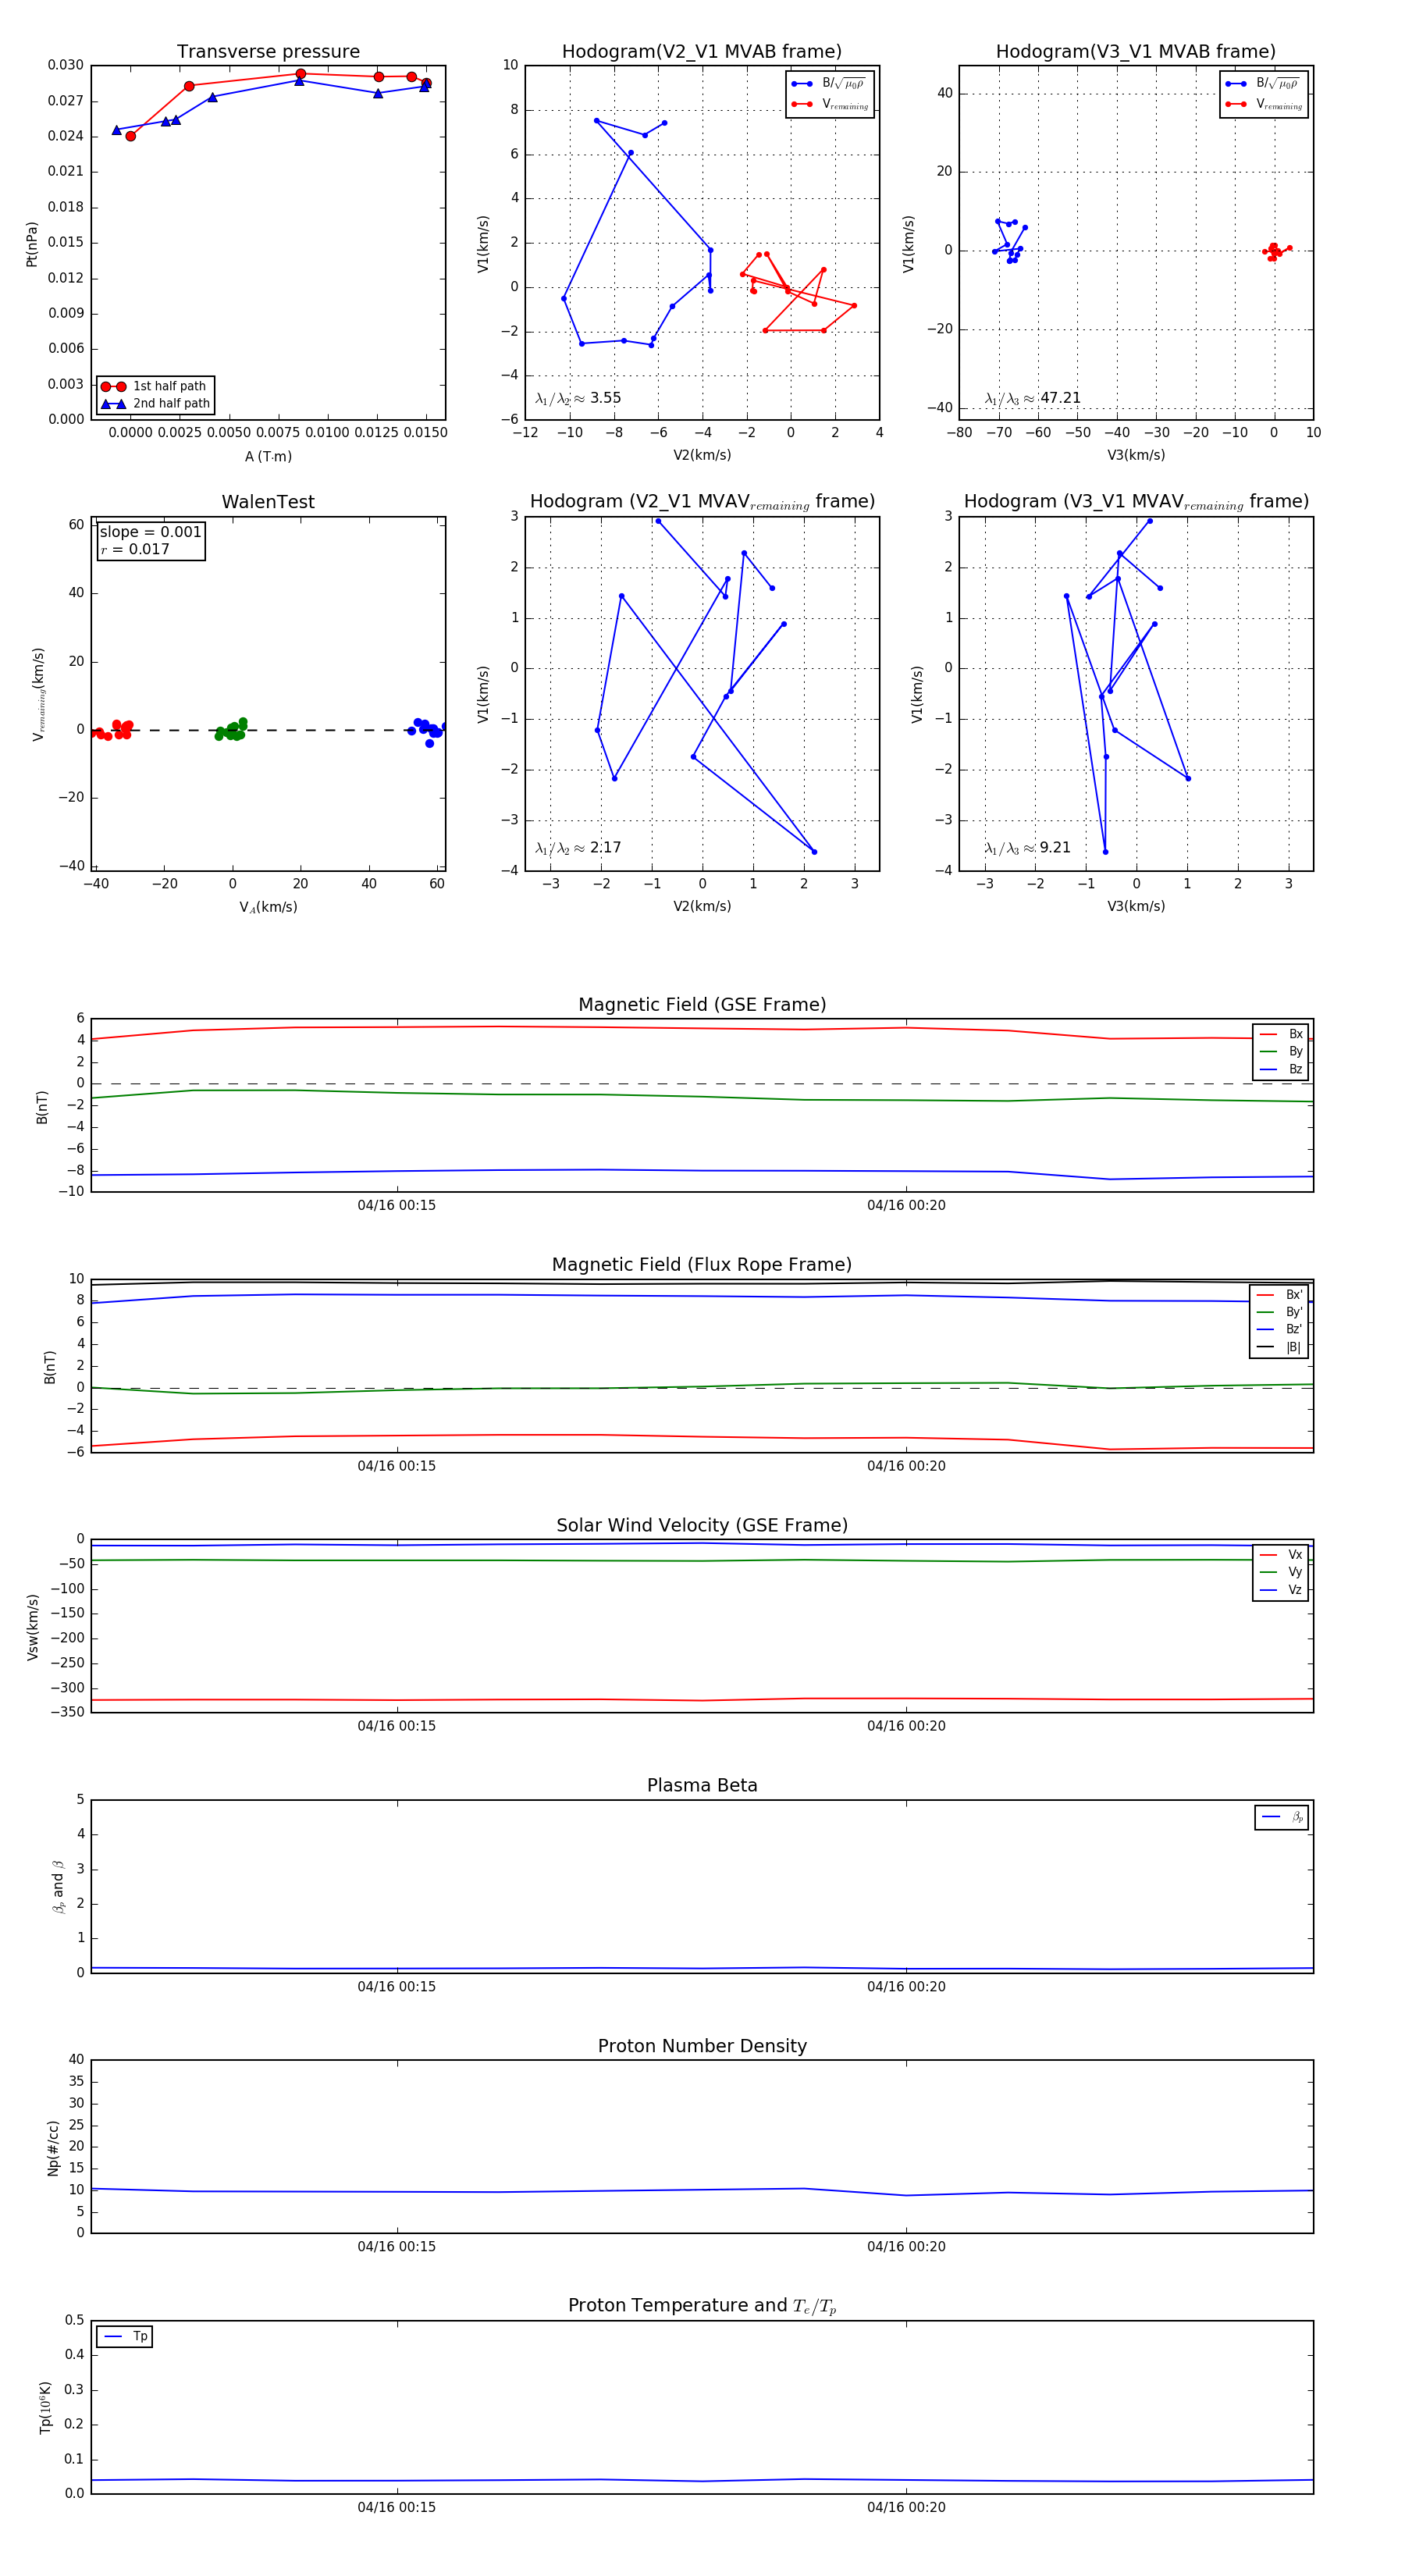
Task: Click '04/16 00:15' tick under Magnetic Field GSE plot
Action: (x=397, y=1206)
